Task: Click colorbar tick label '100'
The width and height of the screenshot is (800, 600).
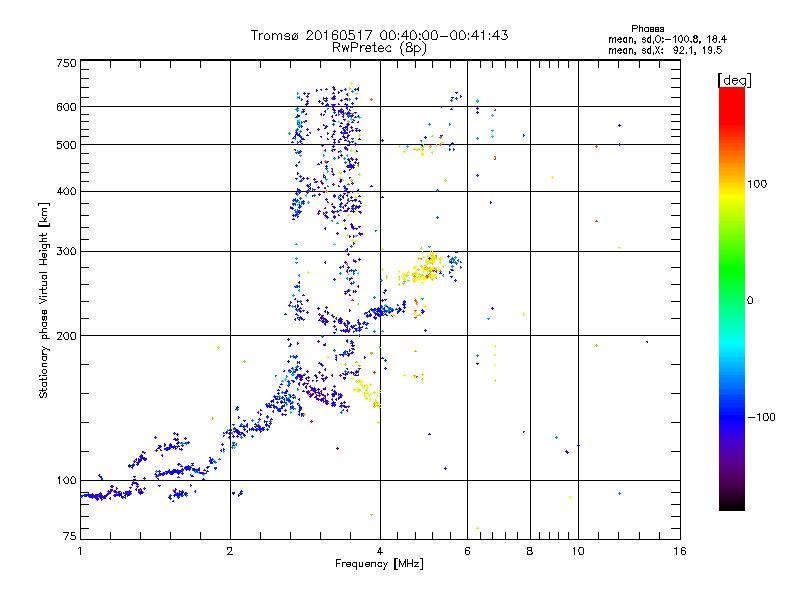Action: click(757, 184)
